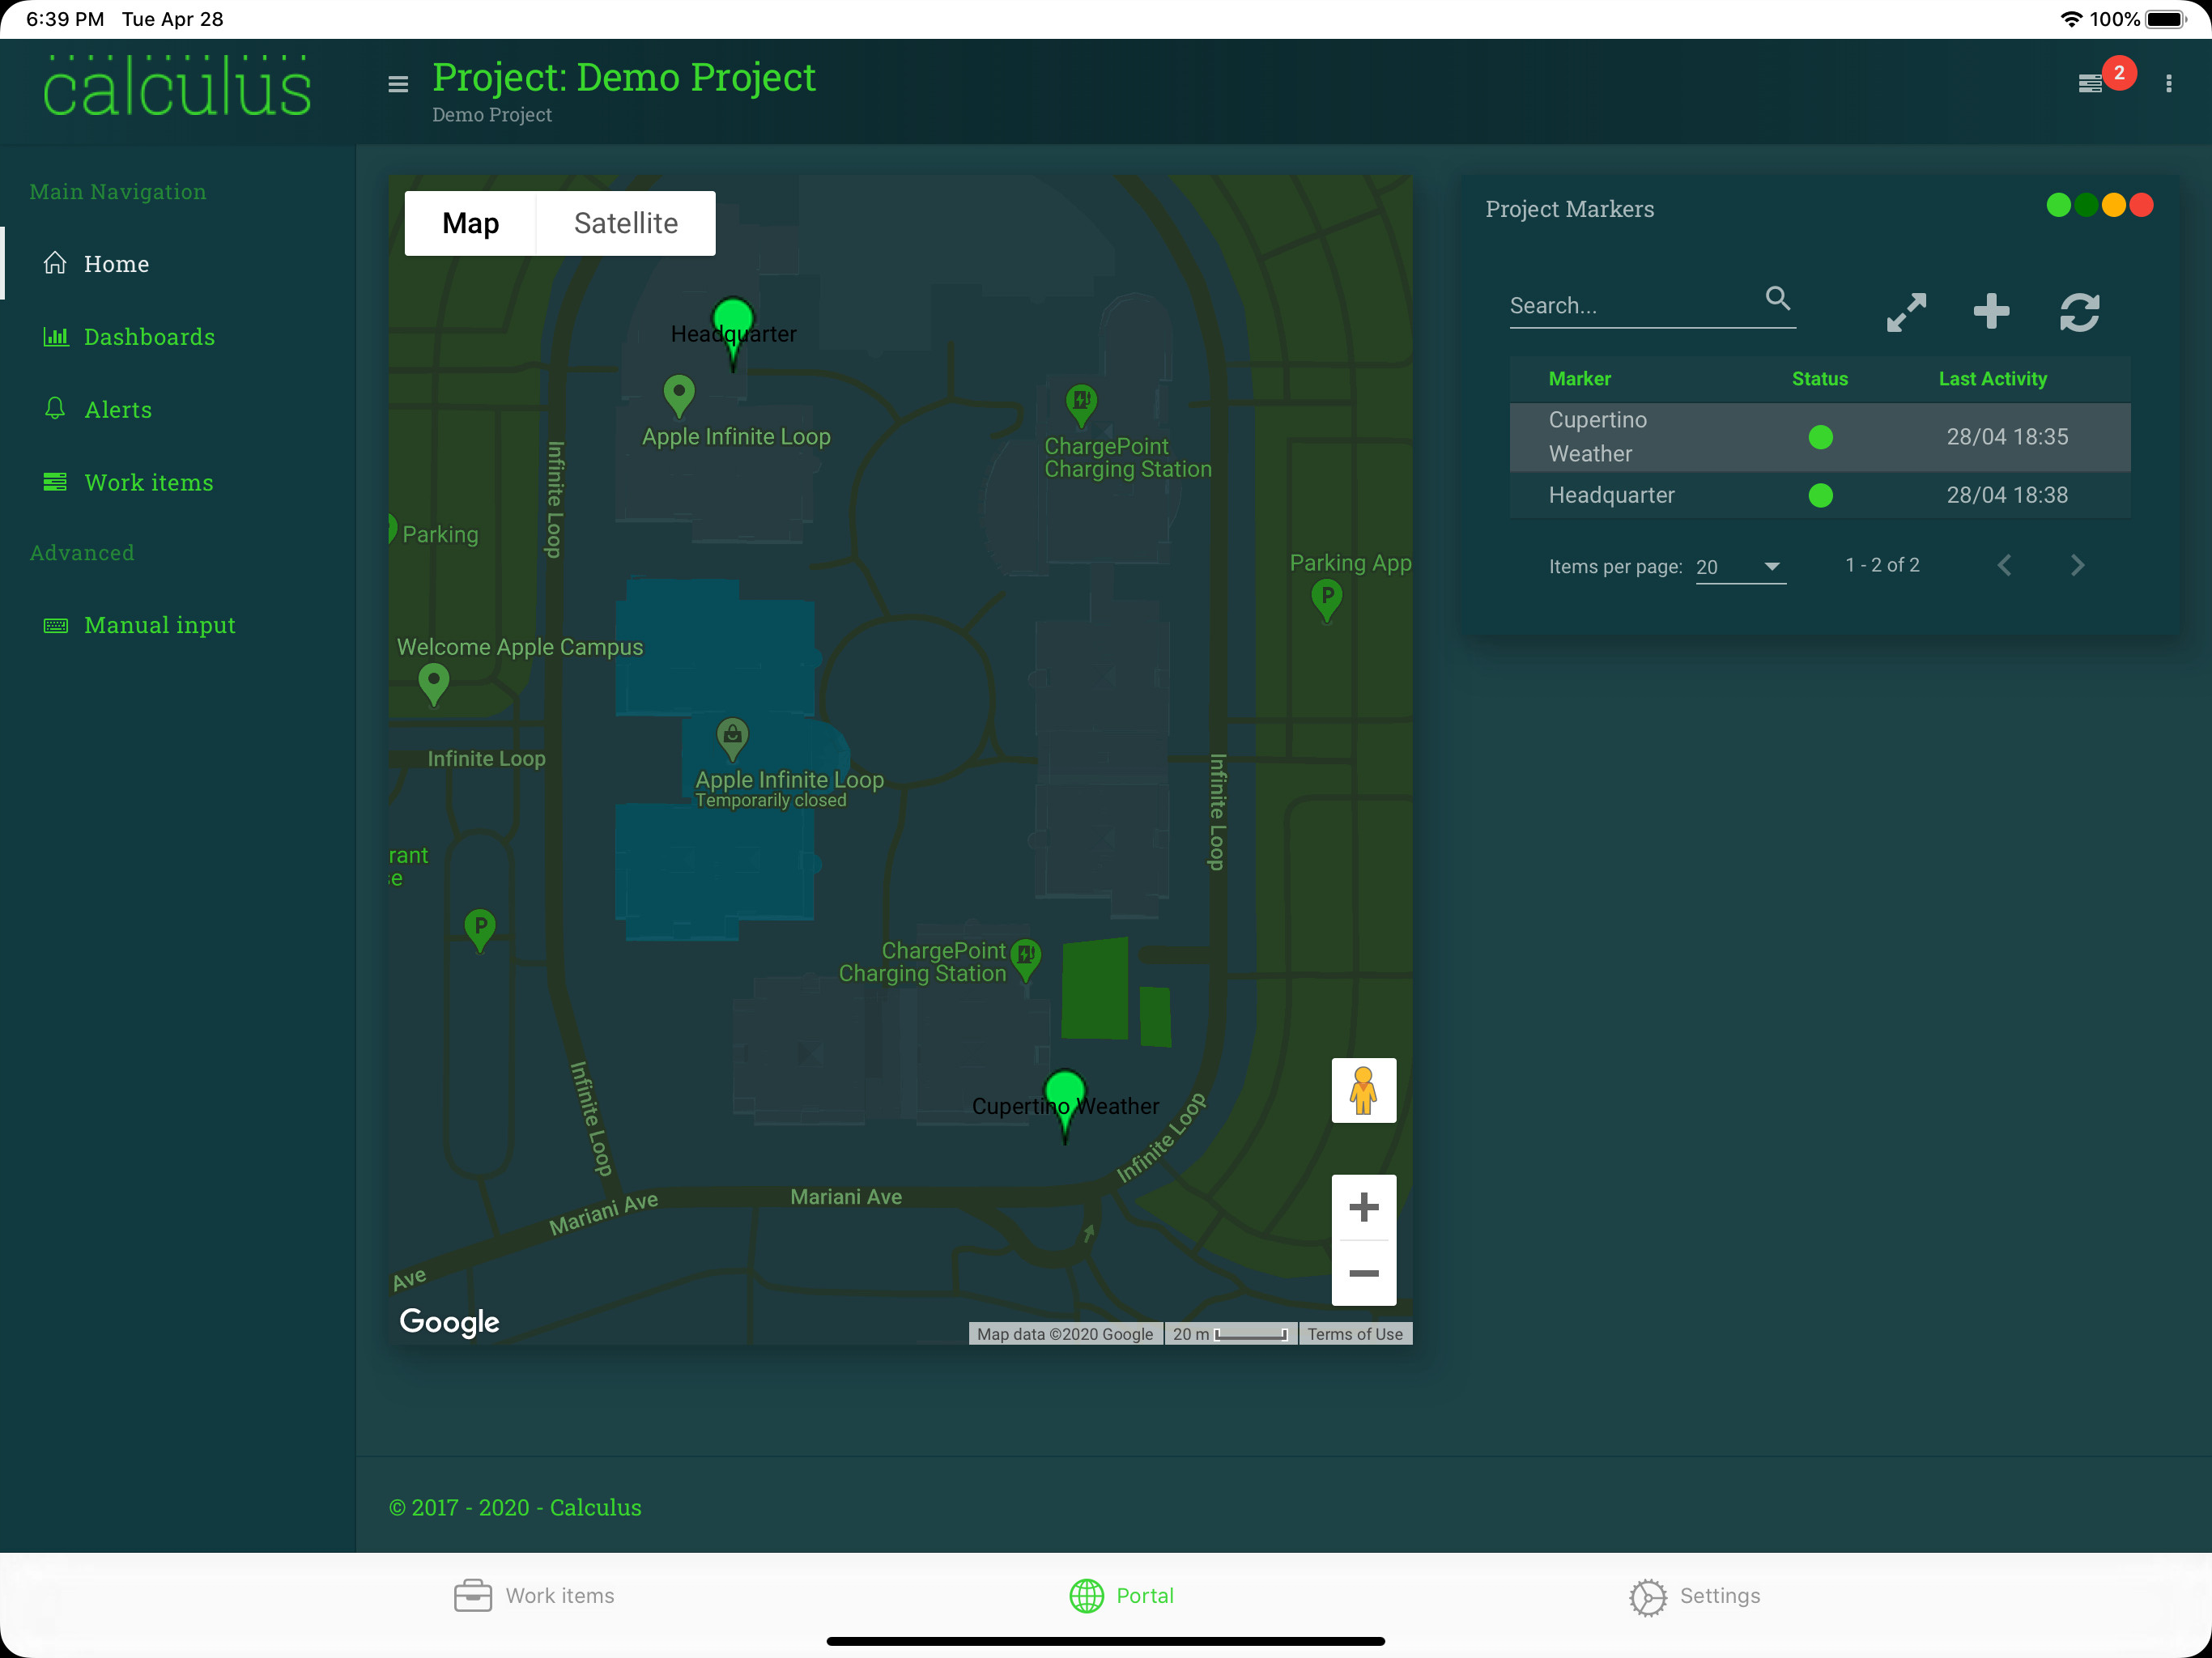Switch to the Work items bottom tab
This screenshot has height=1658, width=2212.
coord(534,1595)
